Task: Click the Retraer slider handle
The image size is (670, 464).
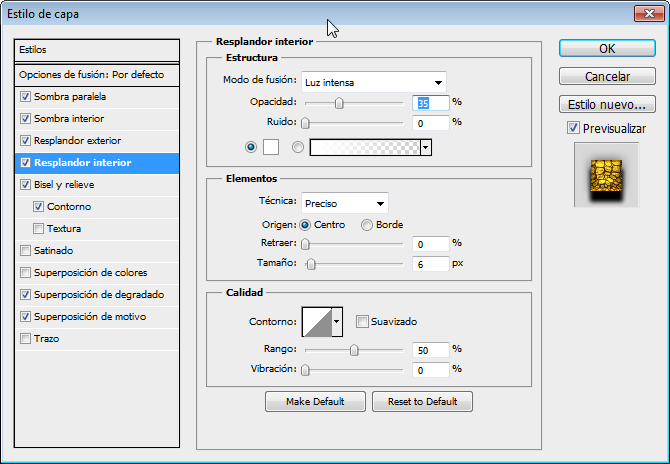Action: pyautogui.click(x=305, y=244)
